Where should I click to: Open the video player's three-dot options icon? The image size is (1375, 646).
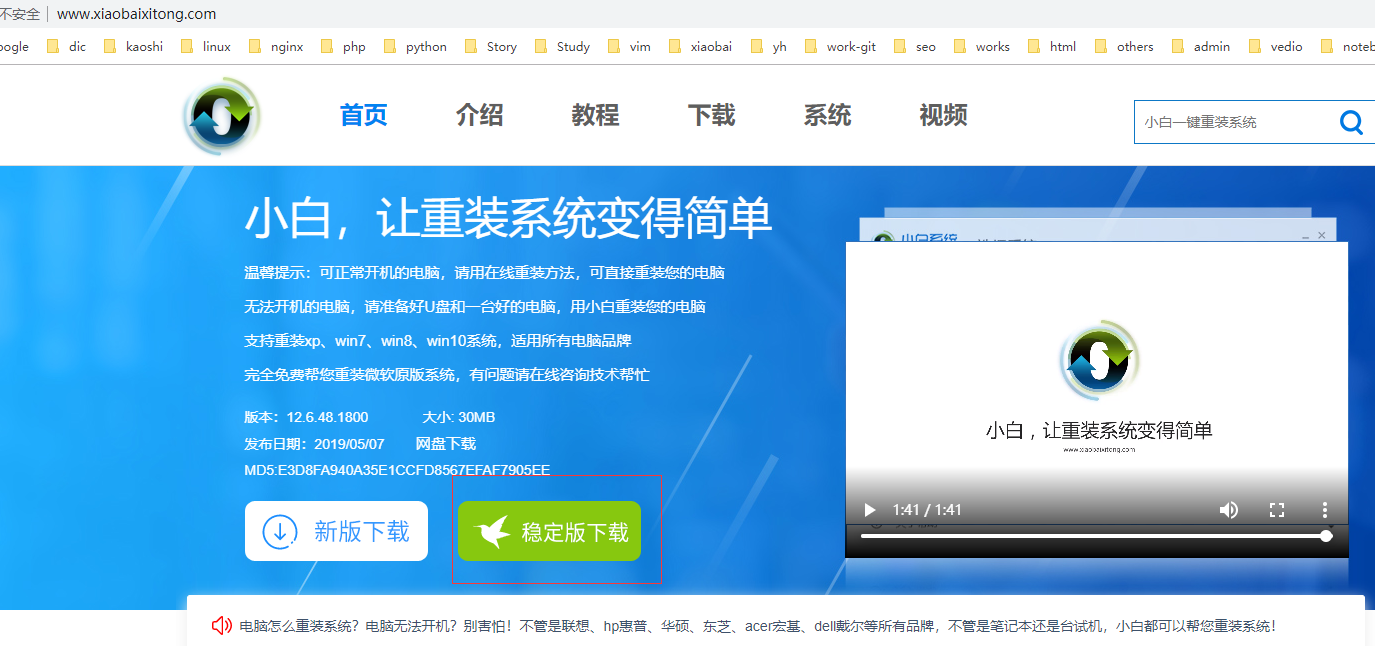tap(1324, 509)
